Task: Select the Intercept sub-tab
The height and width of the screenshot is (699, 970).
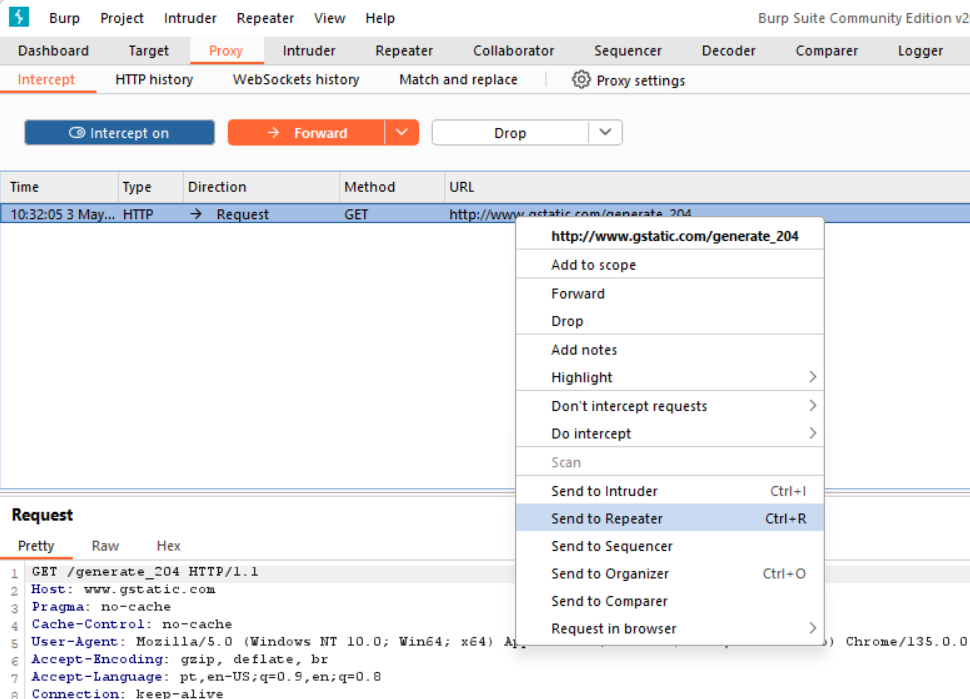Action: (x=46, y=79)
